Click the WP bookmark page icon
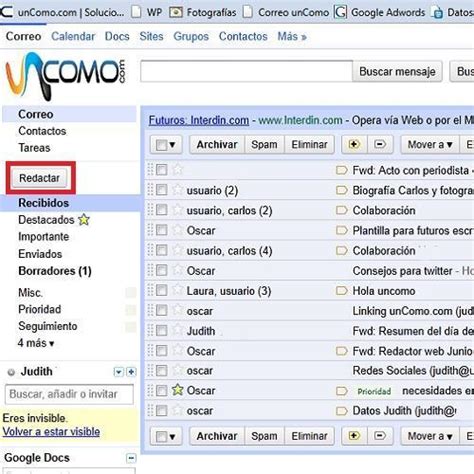Screen dimensions: 474x474 pos(136,12)
